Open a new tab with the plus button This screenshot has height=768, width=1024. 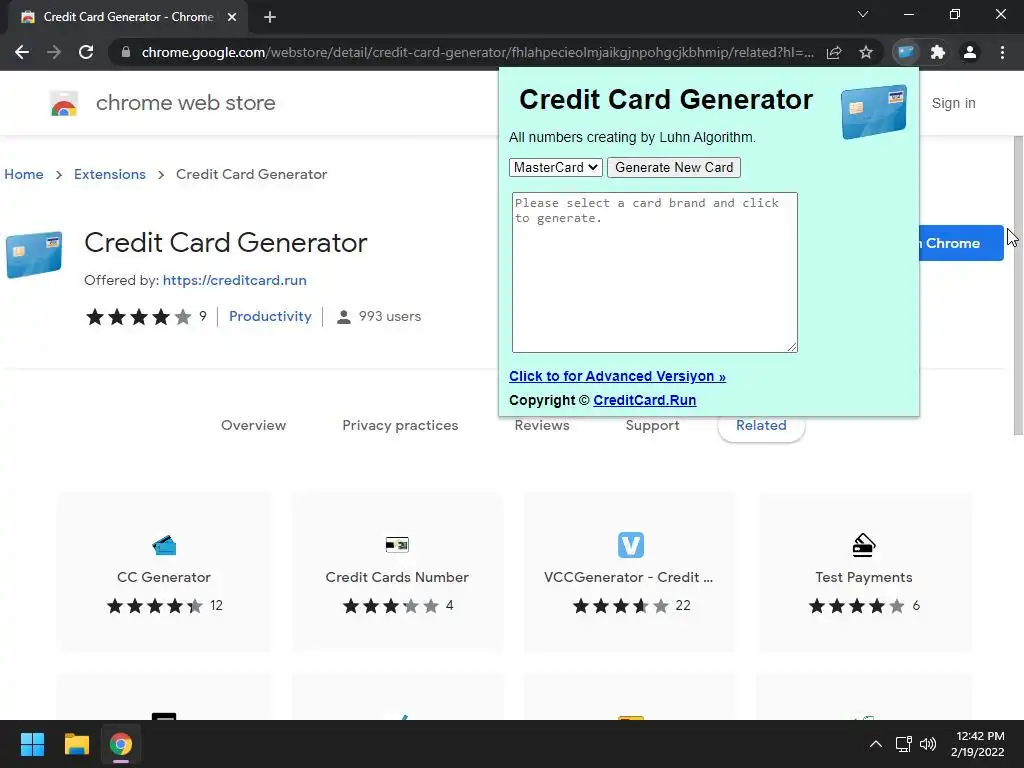270,17
